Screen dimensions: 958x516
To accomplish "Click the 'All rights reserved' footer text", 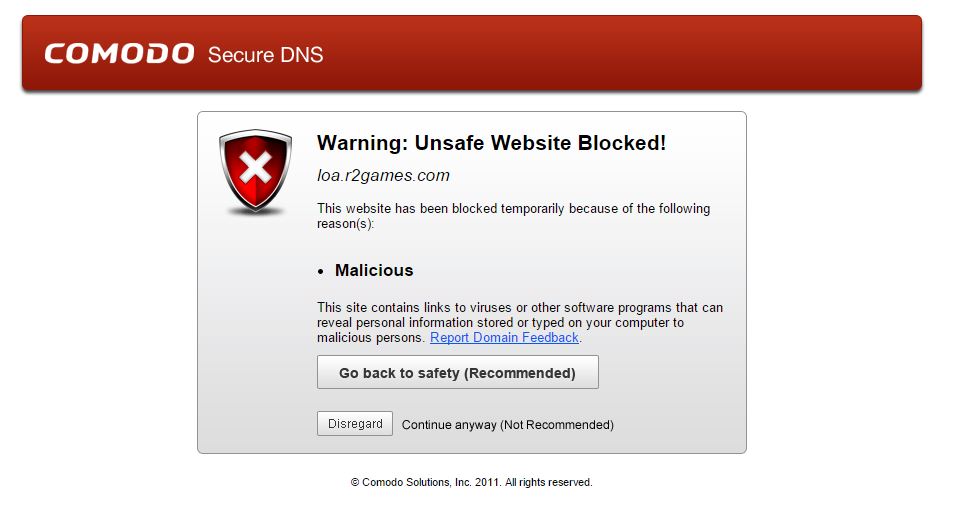I will click(548, 482).
